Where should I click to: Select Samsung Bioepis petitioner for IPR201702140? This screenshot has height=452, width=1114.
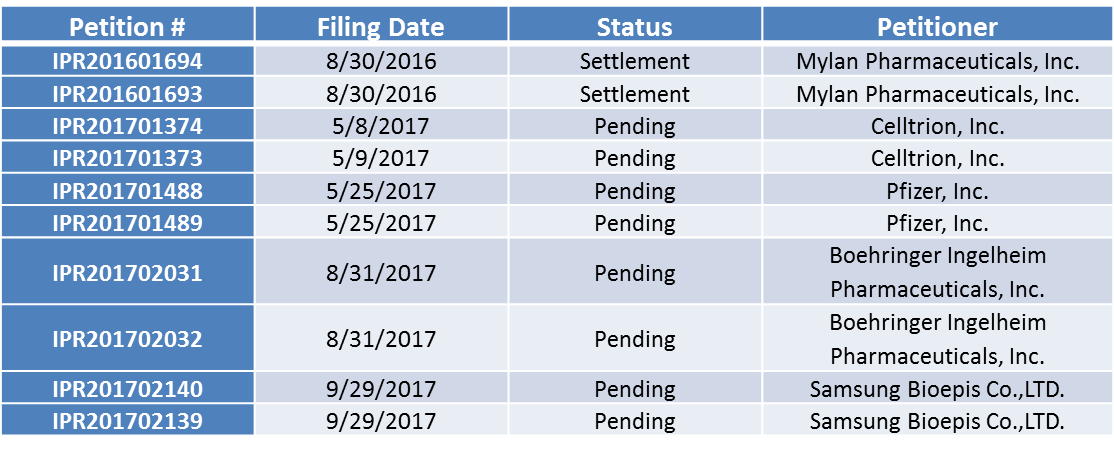tap(937, 389)
